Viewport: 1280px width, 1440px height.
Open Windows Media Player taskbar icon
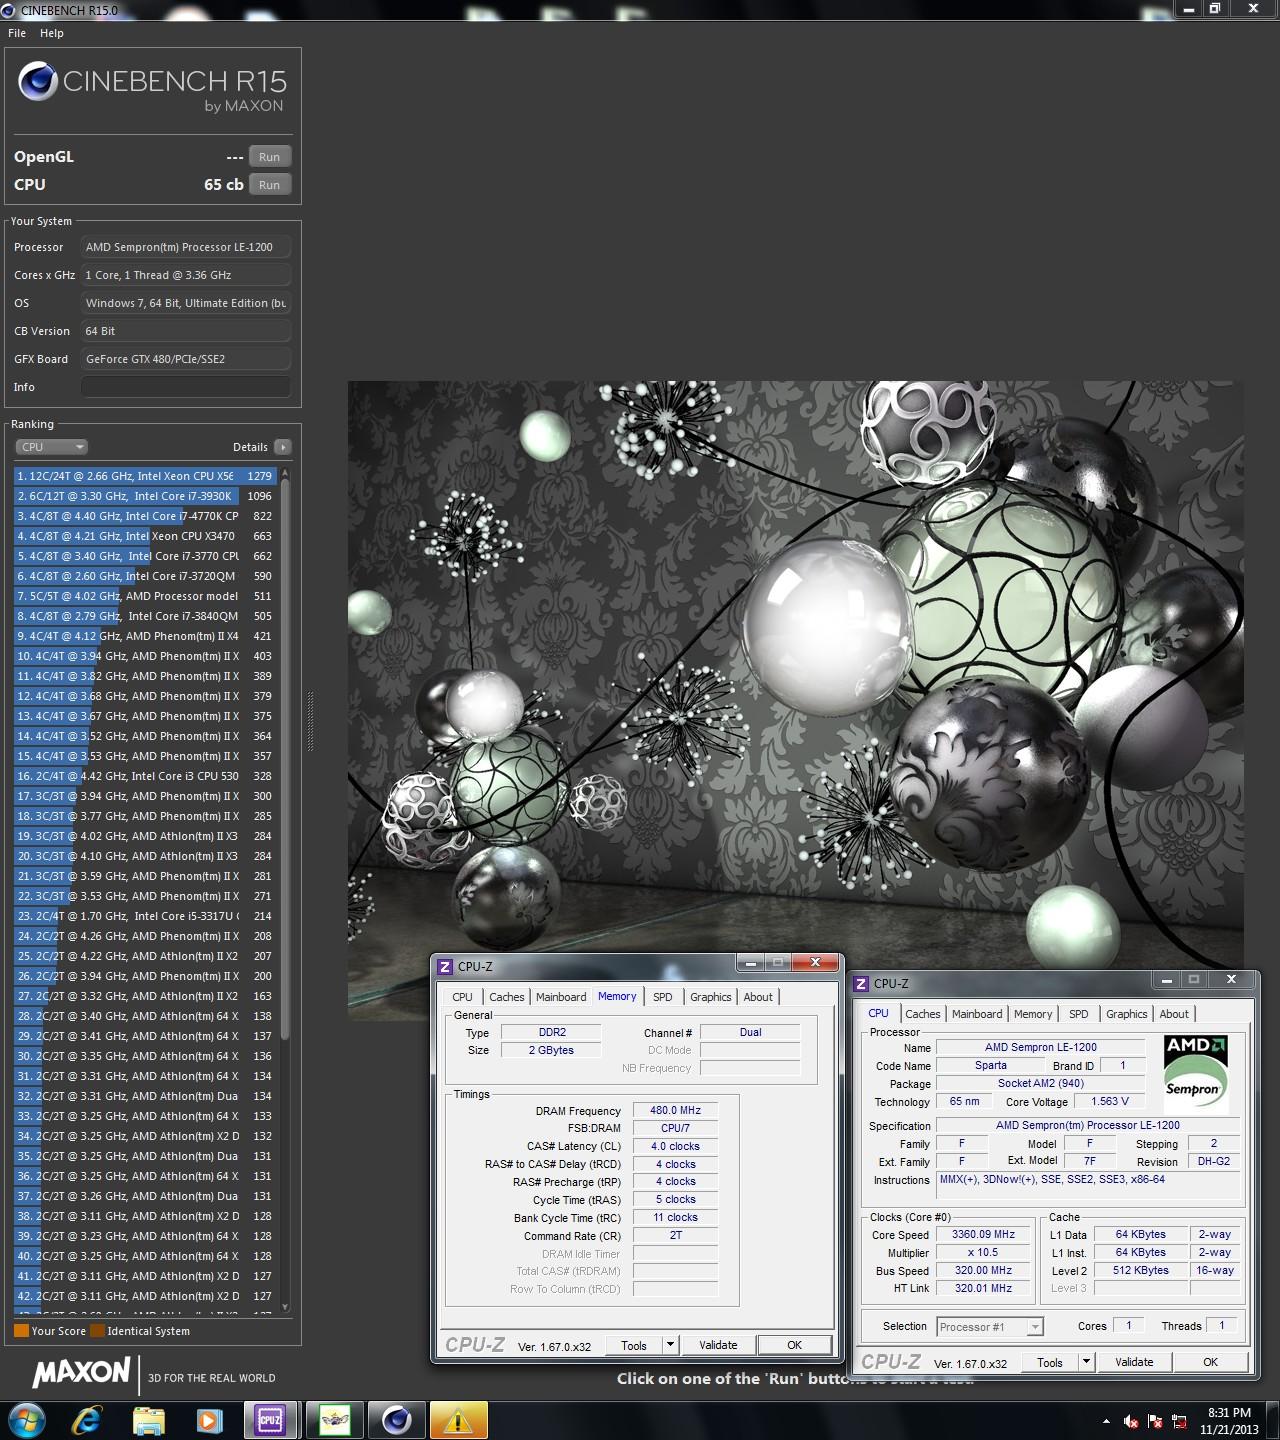point(209,1420)
